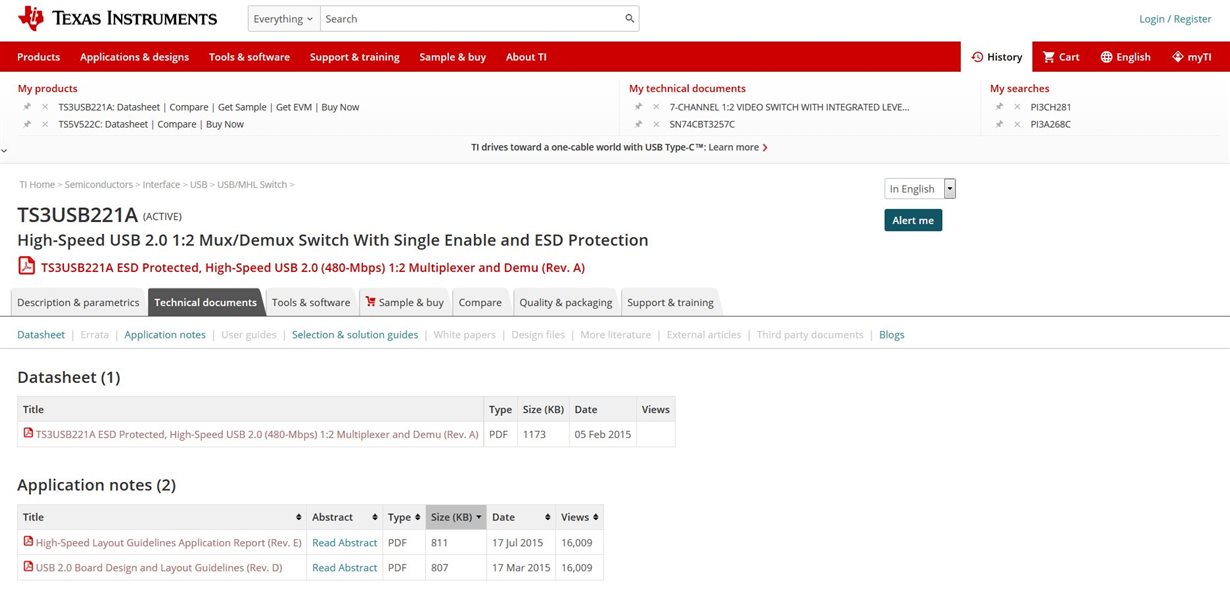
Task: Open About TI menu
Action: pos(526,57)
